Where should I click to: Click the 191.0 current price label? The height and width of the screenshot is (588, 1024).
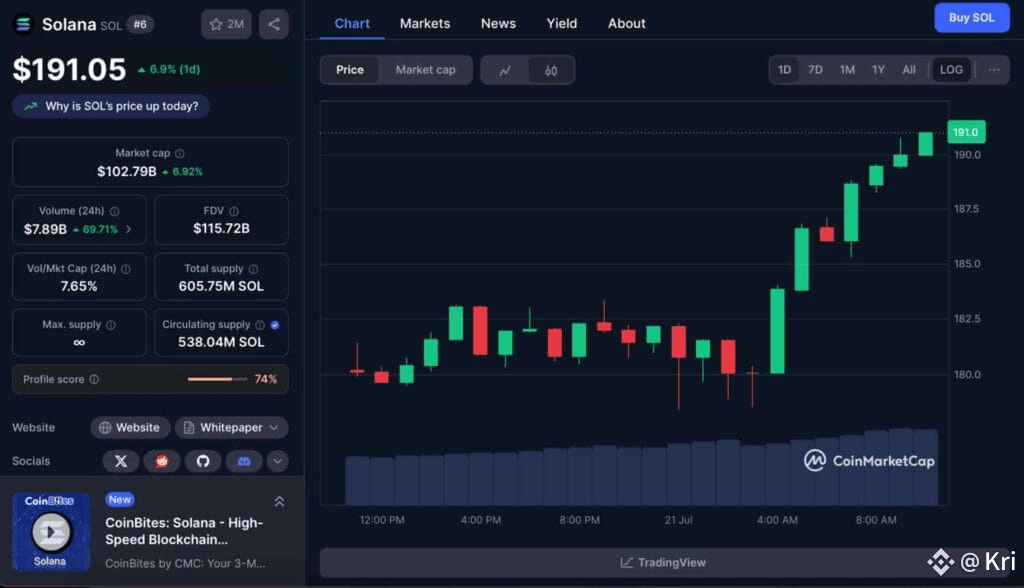point(966,132)
